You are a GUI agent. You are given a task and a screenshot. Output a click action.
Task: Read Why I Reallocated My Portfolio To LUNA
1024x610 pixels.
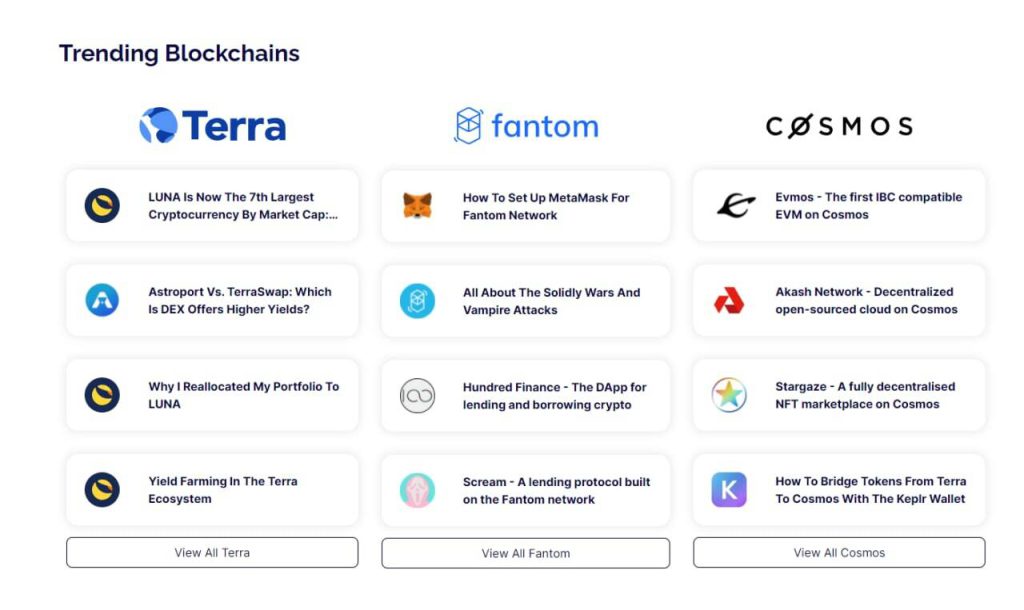[212, 395]
